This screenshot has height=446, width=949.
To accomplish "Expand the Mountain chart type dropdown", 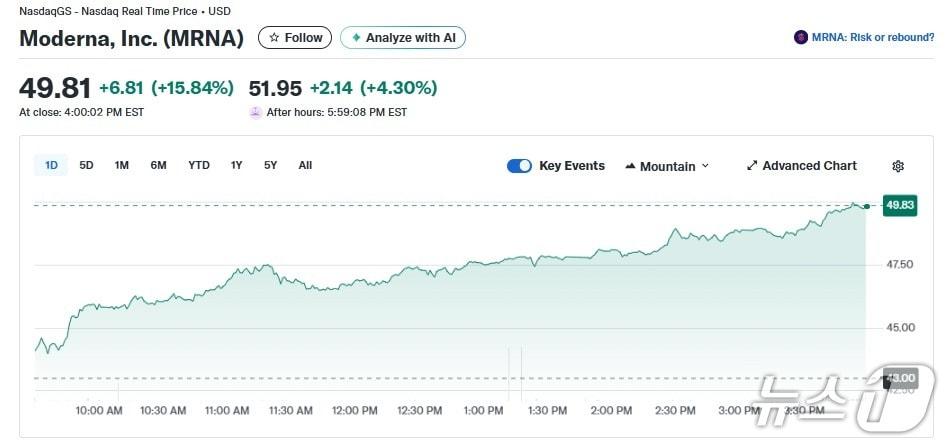I will pyautogui.click(x=705, y=166).
